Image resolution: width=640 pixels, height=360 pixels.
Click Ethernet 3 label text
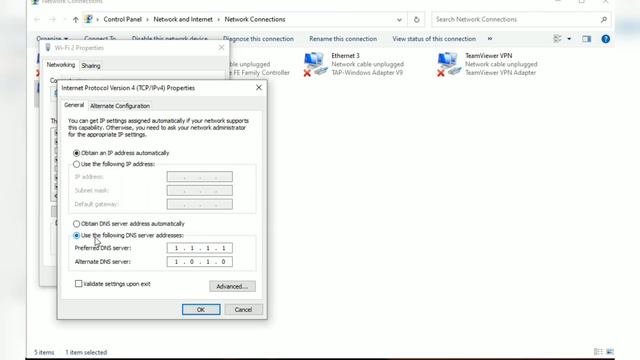[x=345, y=56]
